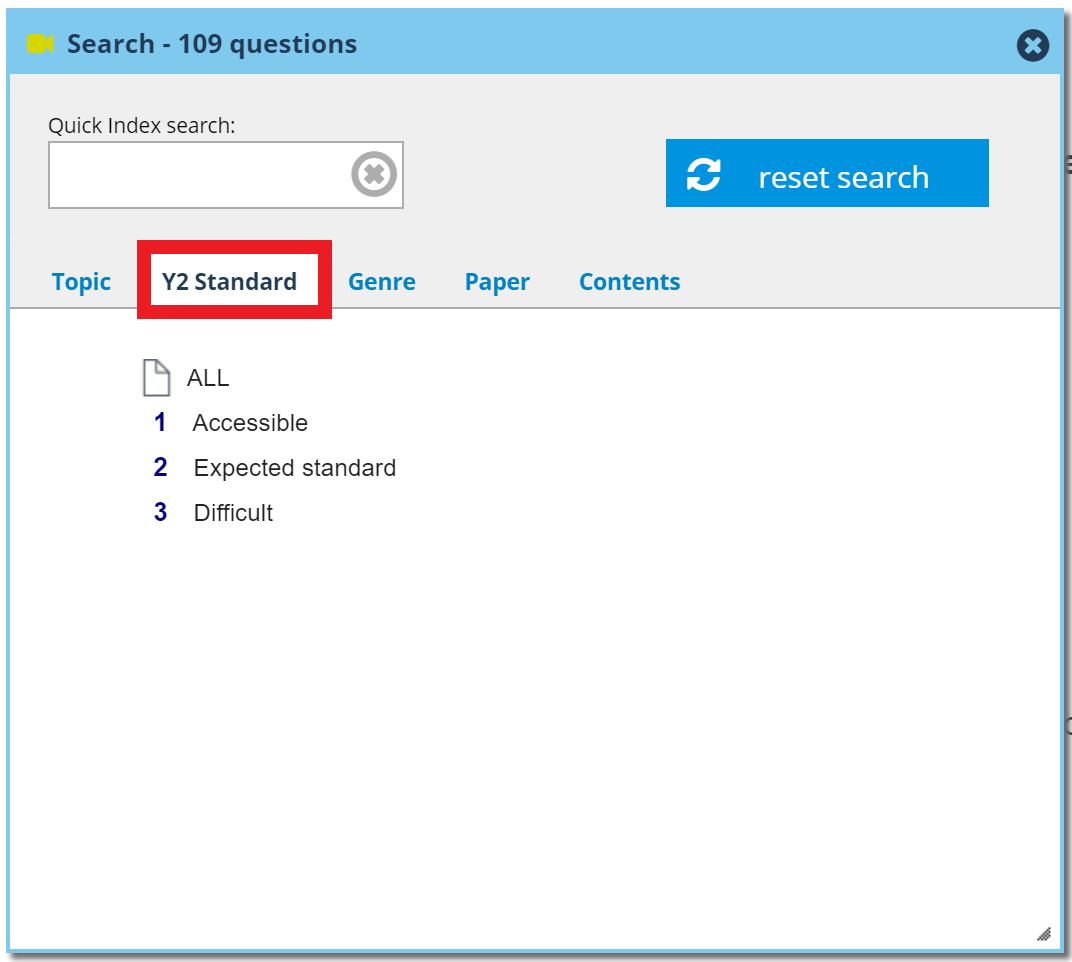Switch to the Topic tab

(x=81, y=282)
